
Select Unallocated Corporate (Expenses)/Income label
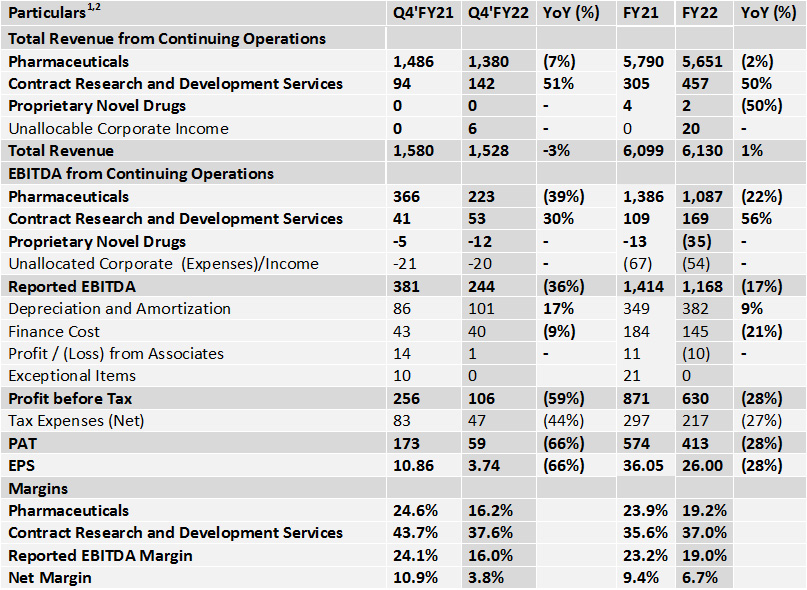(x=164, y=264)
